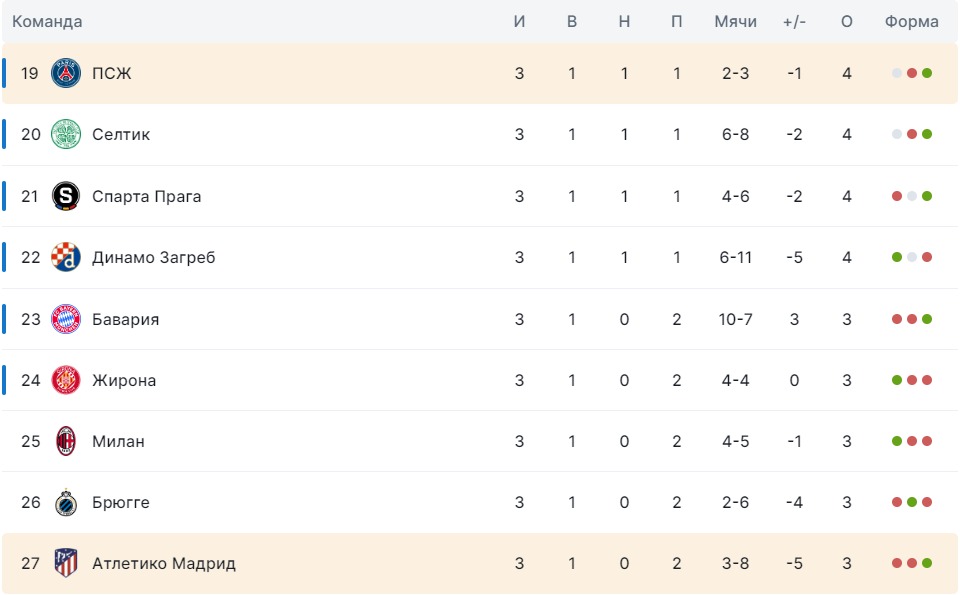Select the Атлетико Мадрид team name
The image size is (960, 595).
pos(163,563)
